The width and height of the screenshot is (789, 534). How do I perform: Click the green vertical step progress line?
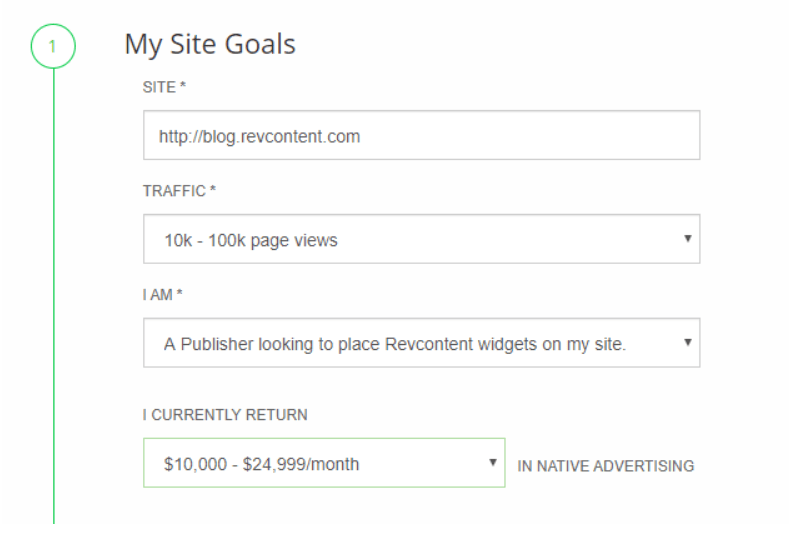[x=54, y=300]
